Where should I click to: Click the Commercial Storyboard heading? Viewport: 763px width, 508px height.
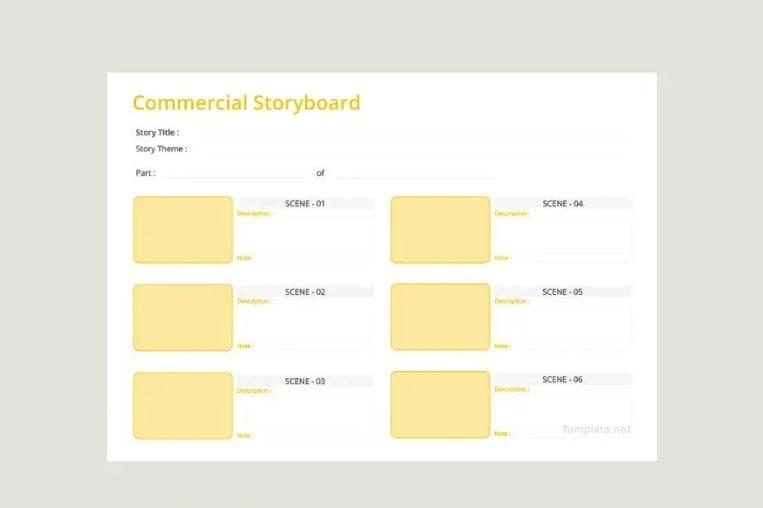tap(246, 103)
